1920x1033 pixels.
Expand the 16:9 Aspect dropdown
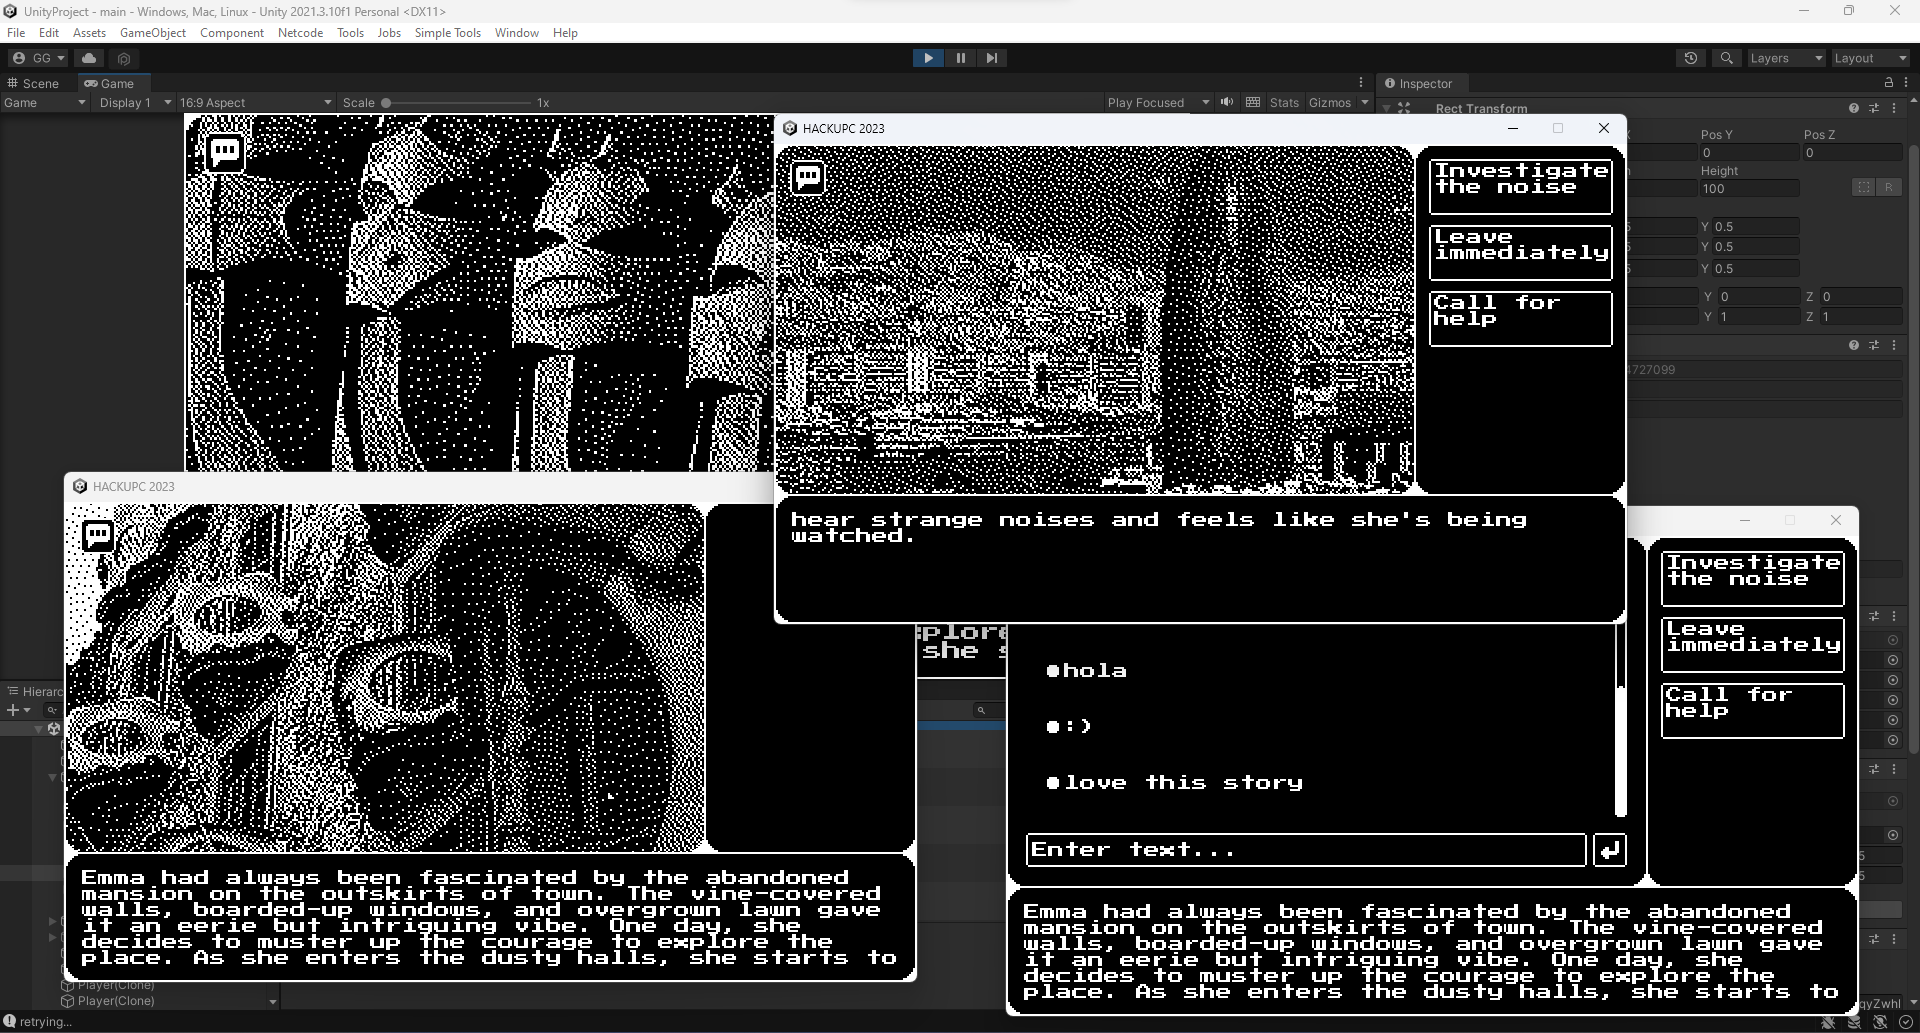pos(256,102)
